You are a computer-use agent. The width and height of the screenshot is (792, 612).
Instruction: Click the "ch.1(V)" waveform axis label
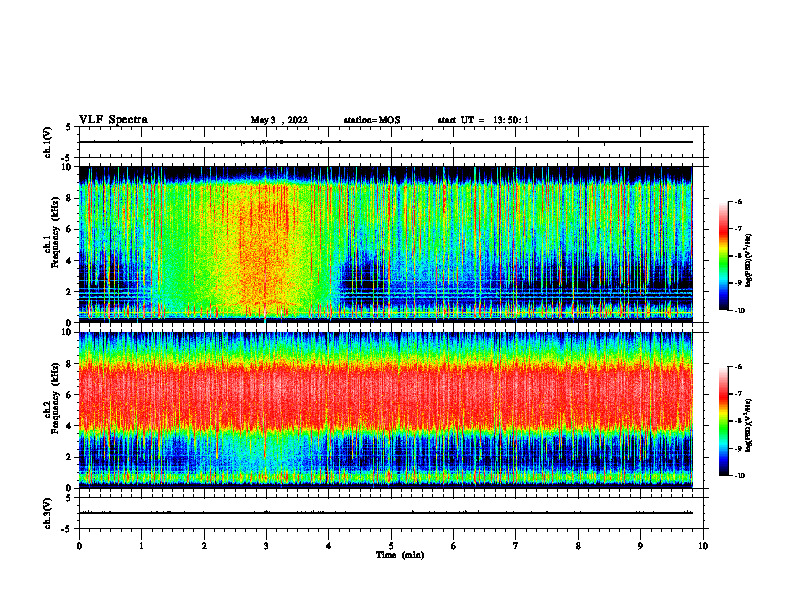click(x=48, y=142)
